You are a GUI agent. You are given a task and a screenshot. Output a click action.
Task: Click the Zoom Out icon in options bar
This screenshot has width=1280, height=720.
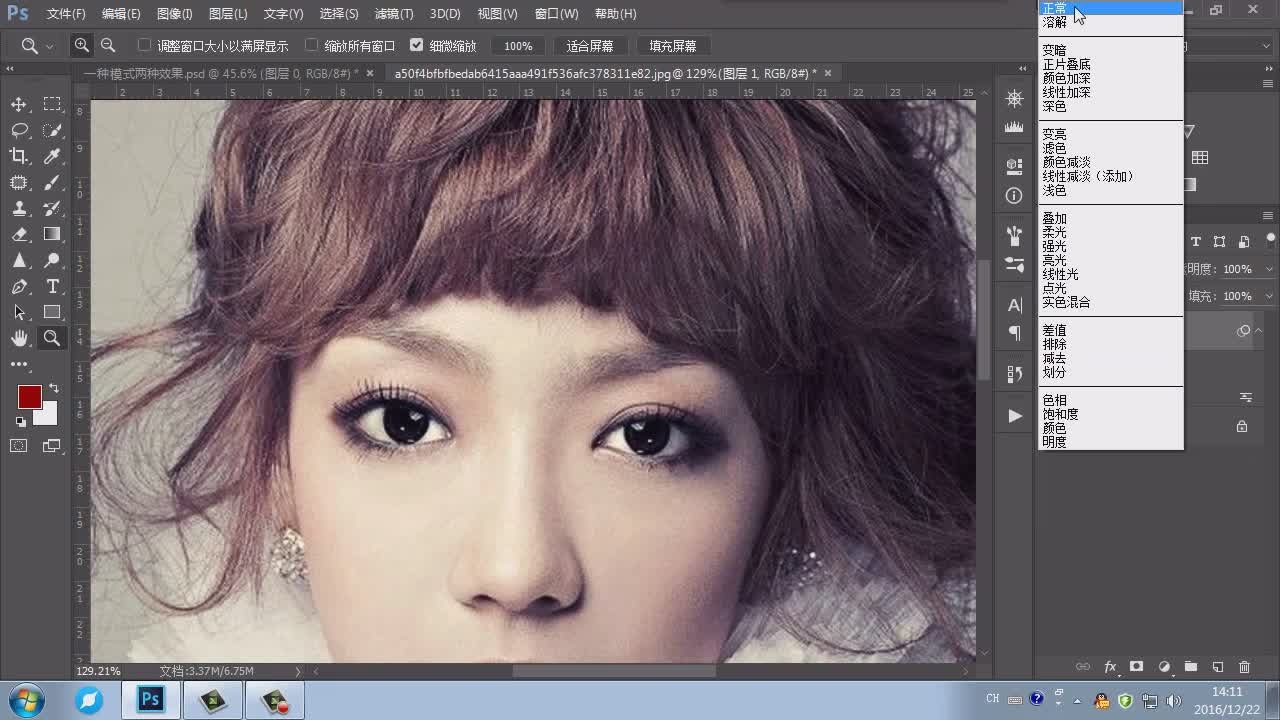pyautogui.click(x=108, y=45)
